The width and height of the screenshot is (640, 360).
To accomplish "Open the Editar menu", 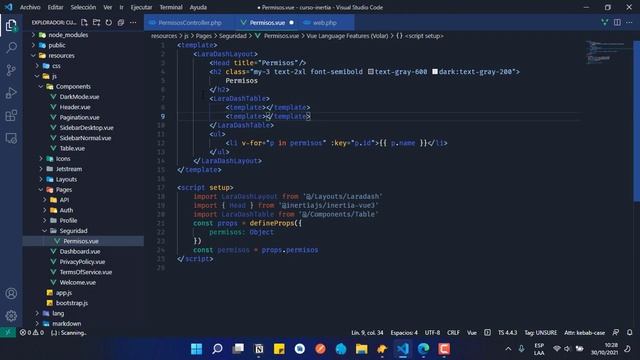I will coord(55,7).
